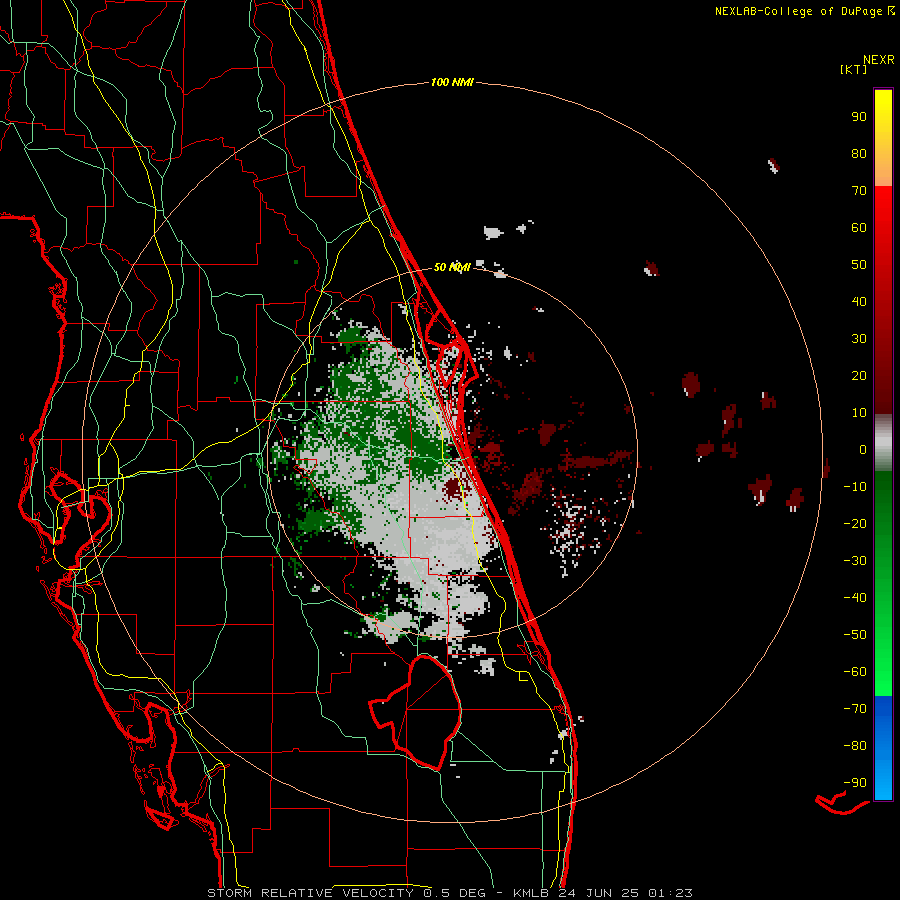Click the 20 value on the velocity scale
Screen dimensions: 900x900
[x=859, y=375]
